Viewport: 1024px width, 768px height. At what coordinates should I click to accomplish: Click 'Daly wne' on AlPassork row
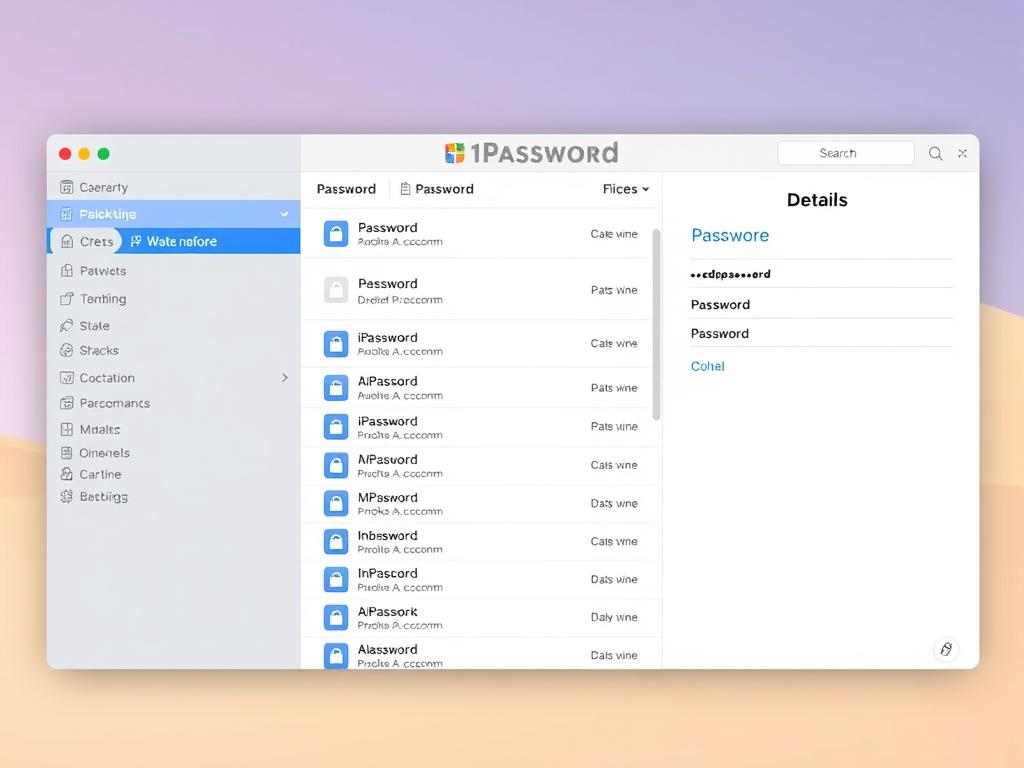pyautogui.click(x=614, y=617)
